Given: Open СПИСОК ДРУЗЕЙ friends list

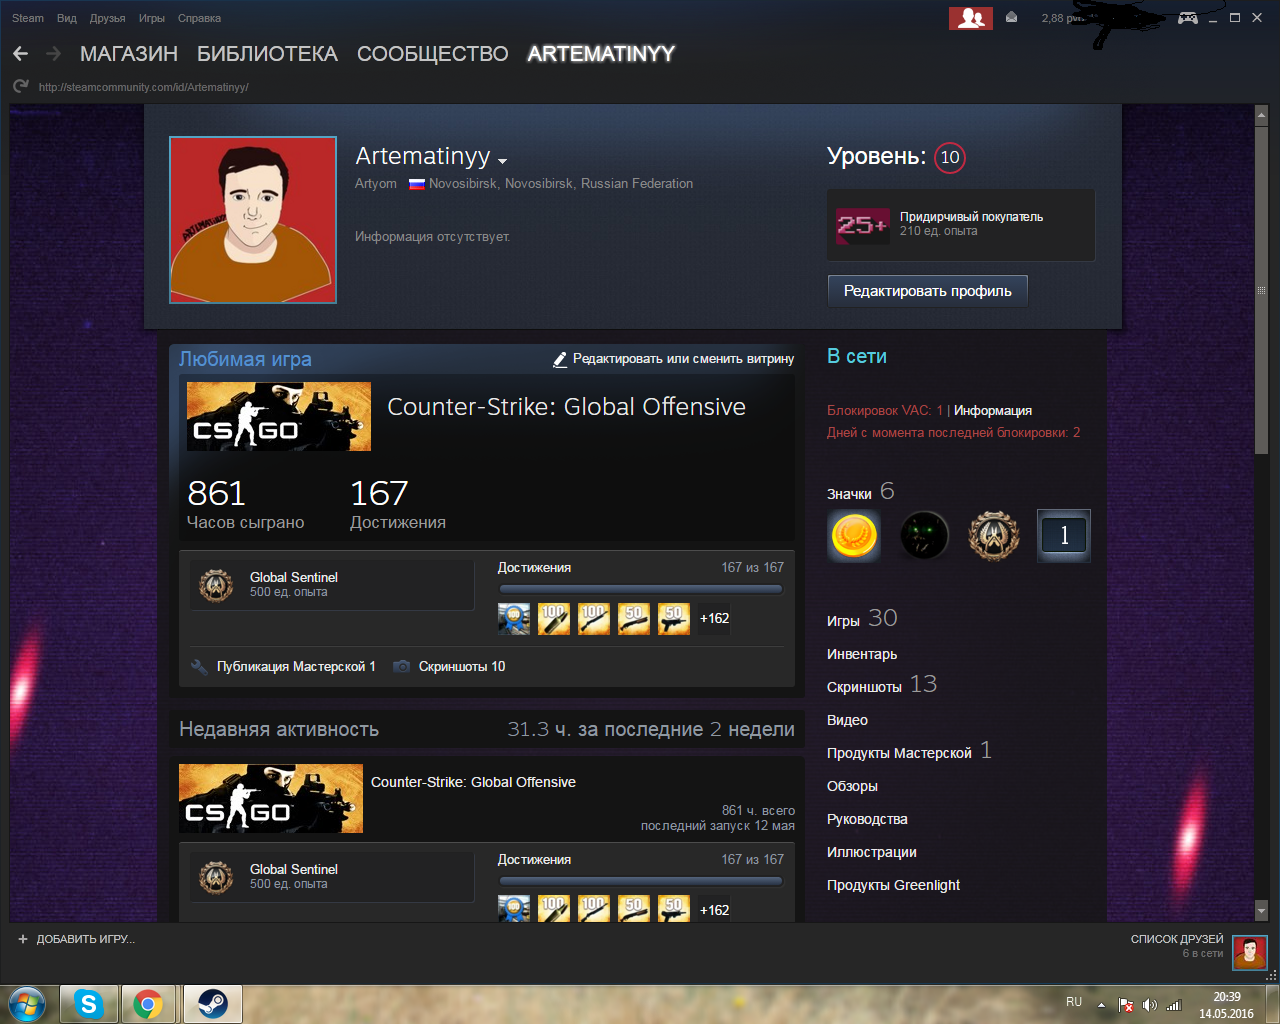Looking at the screenshot, I should [1177, 939].
